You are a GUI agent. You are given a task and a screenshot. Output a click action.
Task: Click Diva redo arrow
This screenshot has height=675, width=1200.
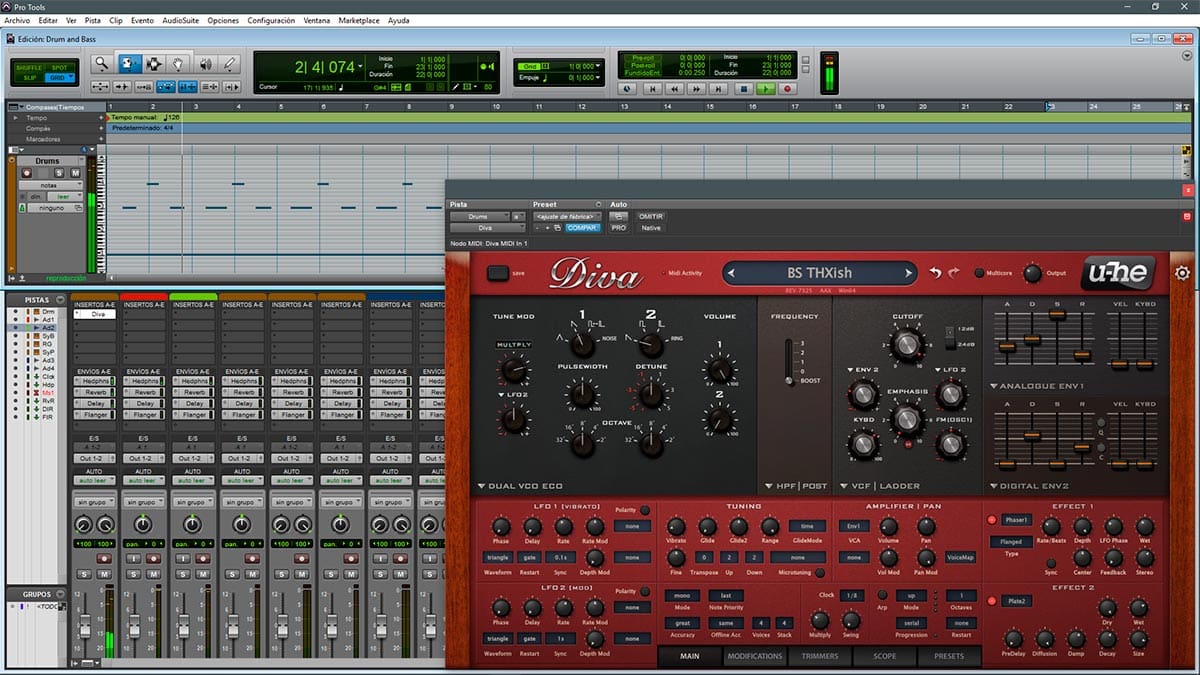click(954, 272)
